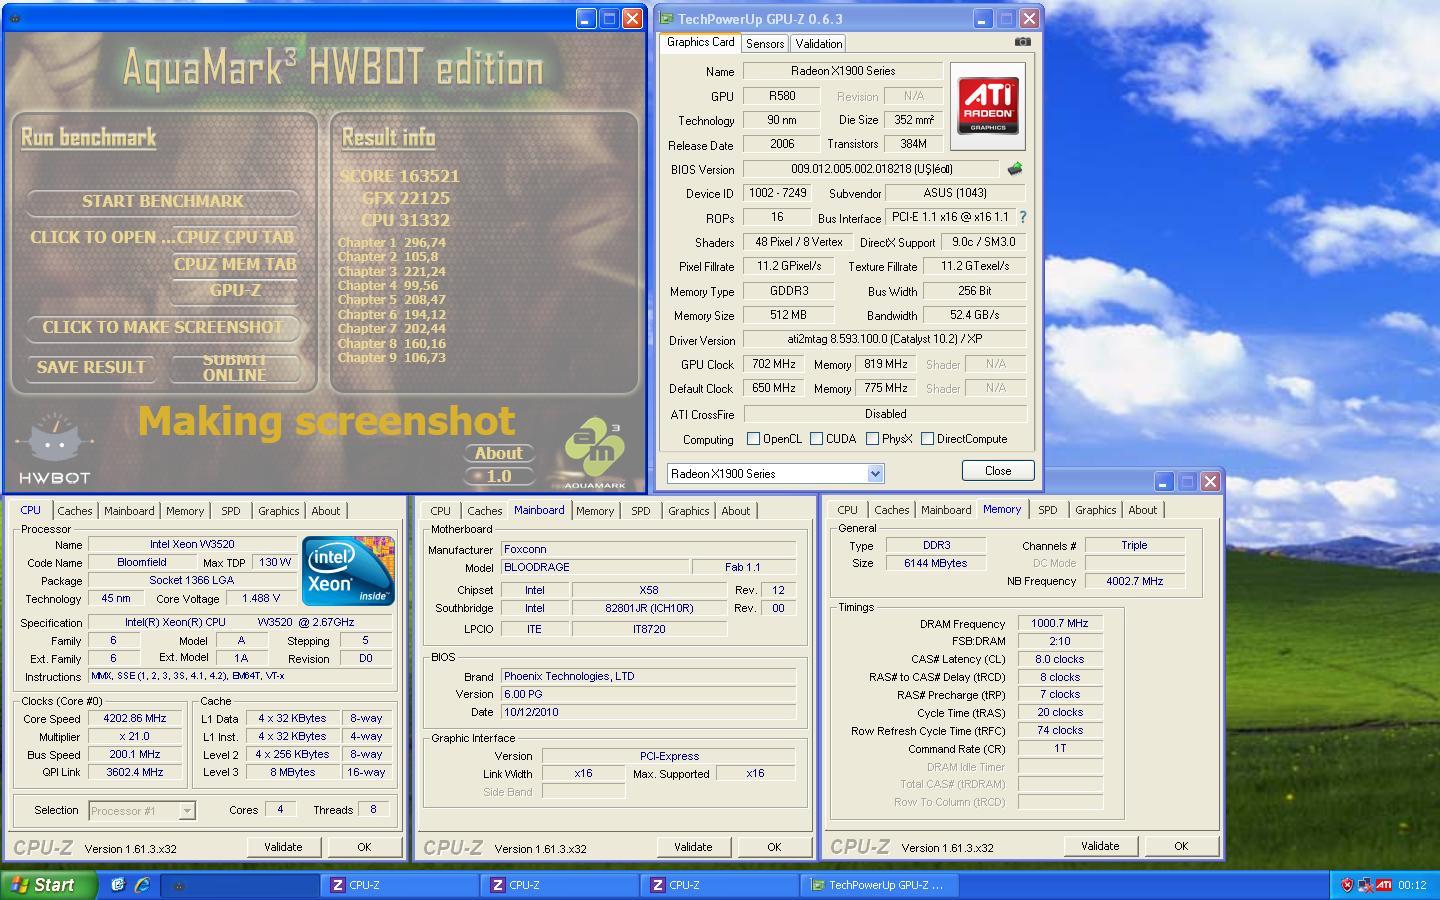Open the ATI tray icon
The width and height of the screenshot is (1440, 900).
[x=1384, y=885]
